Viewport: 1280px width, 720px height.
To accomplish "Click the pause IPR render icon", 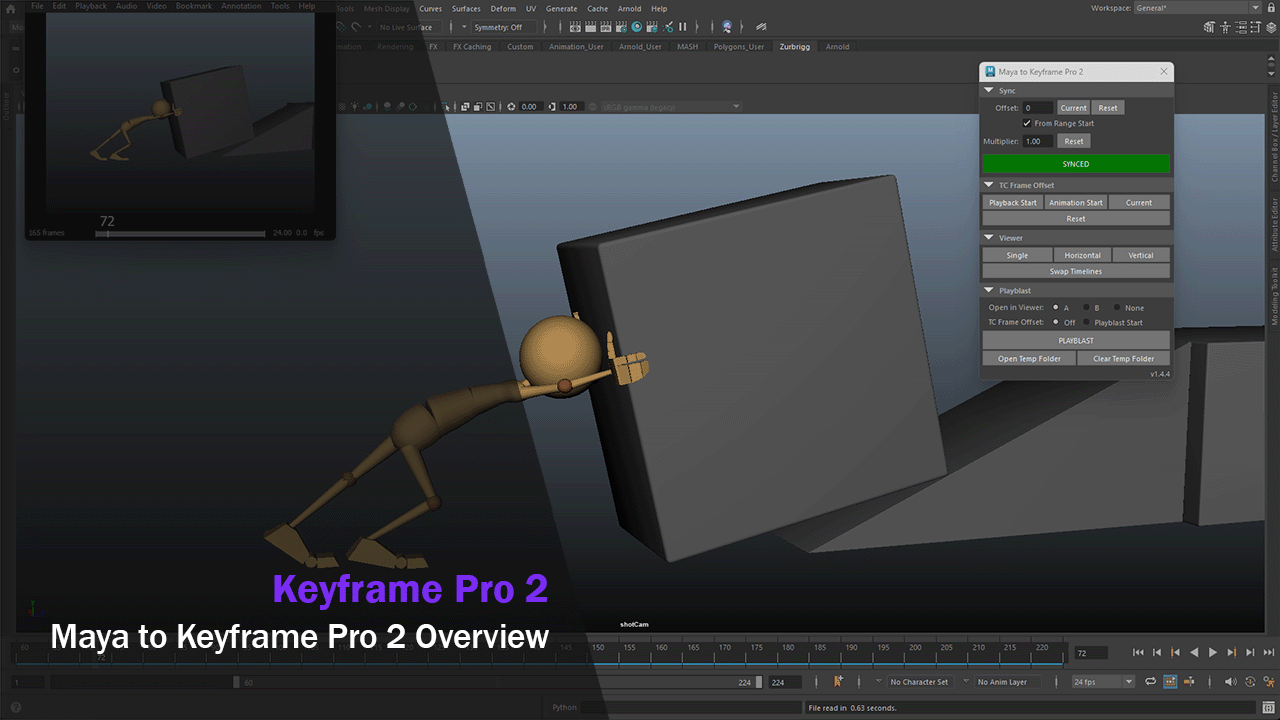I will pos(683,27).
